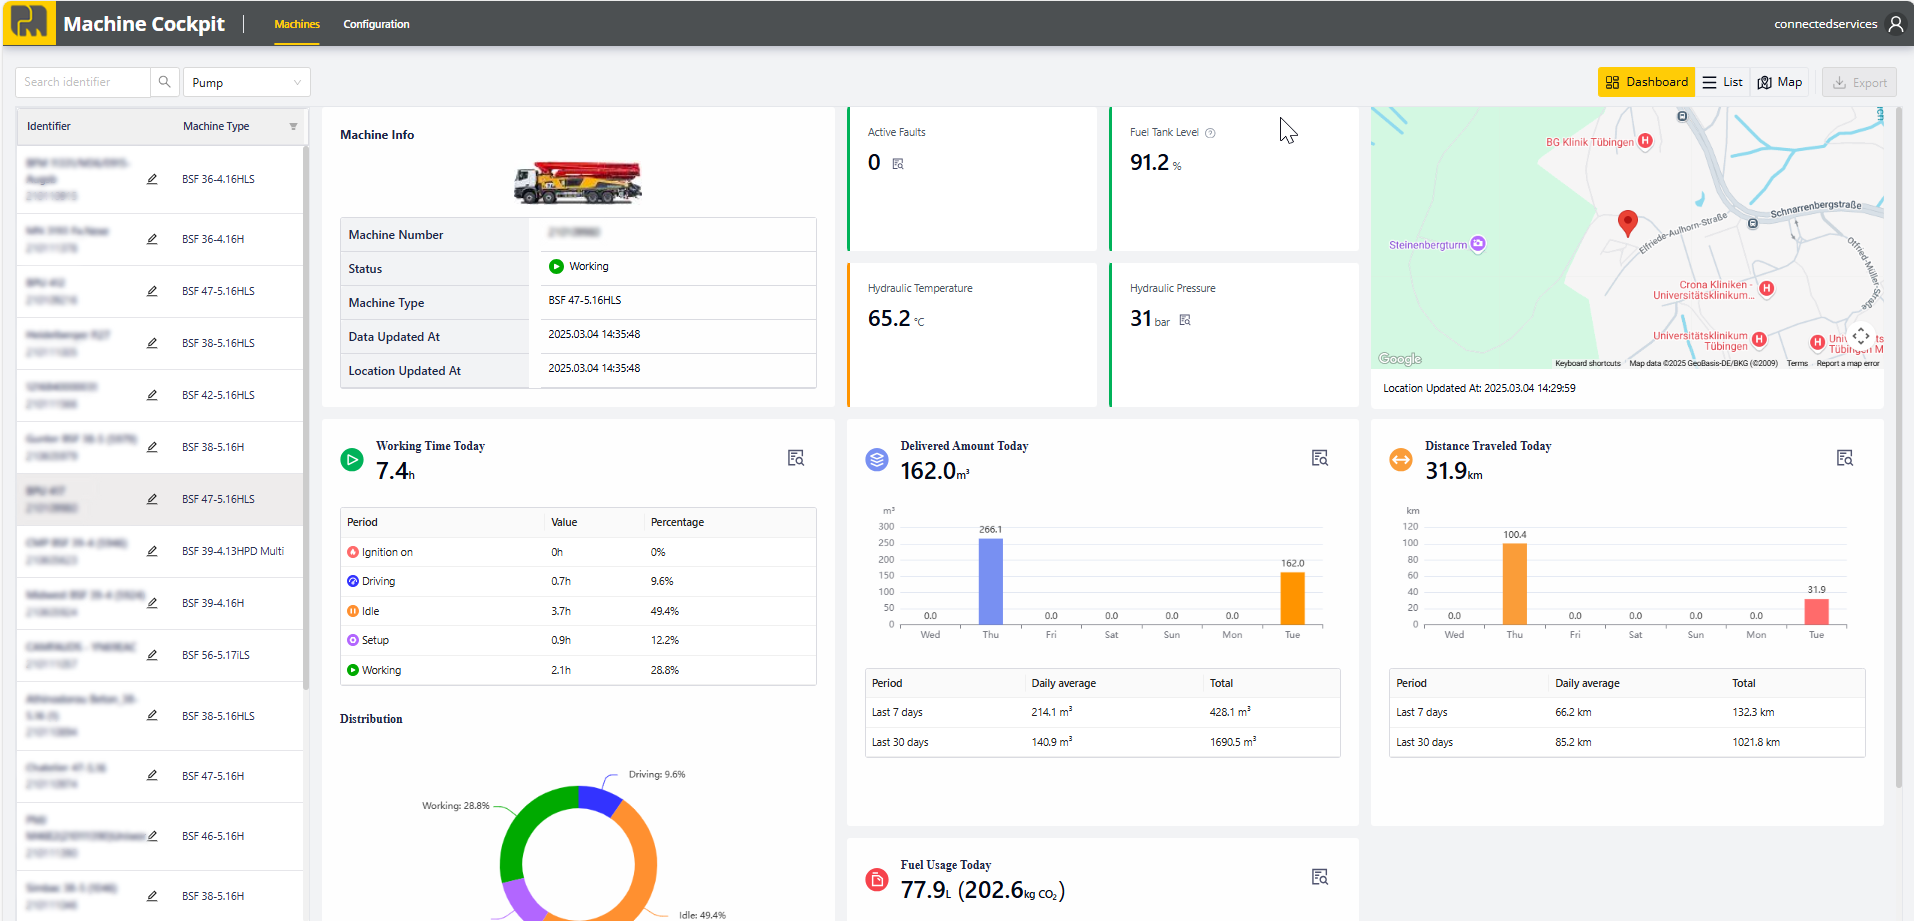Open the user account profile icon
The height and width of the screenshot is (921, 1914).
pyautogui.click(x=1895, y=24)
